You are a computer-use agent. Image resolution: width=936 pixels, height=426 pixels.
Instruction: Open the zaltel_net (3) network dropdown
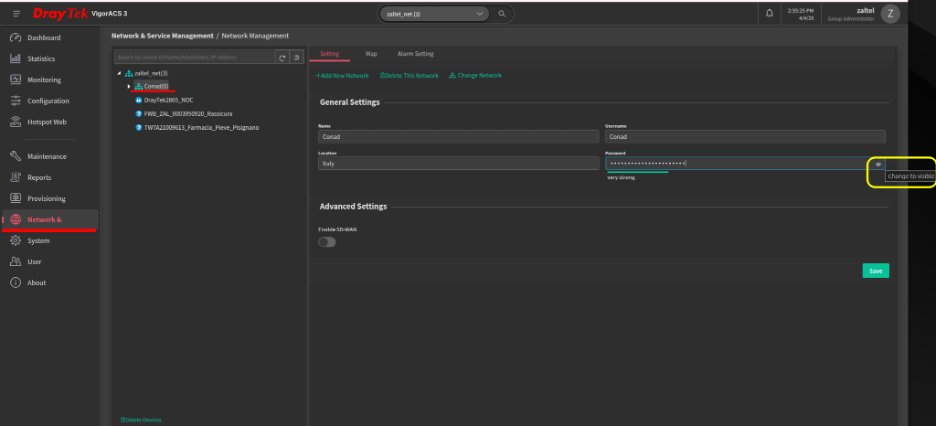tap(434, 13)
